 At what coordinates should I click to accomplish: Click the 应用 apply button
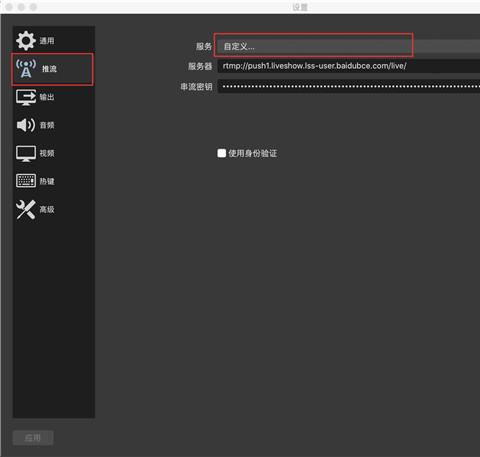[x=33, y=438]
